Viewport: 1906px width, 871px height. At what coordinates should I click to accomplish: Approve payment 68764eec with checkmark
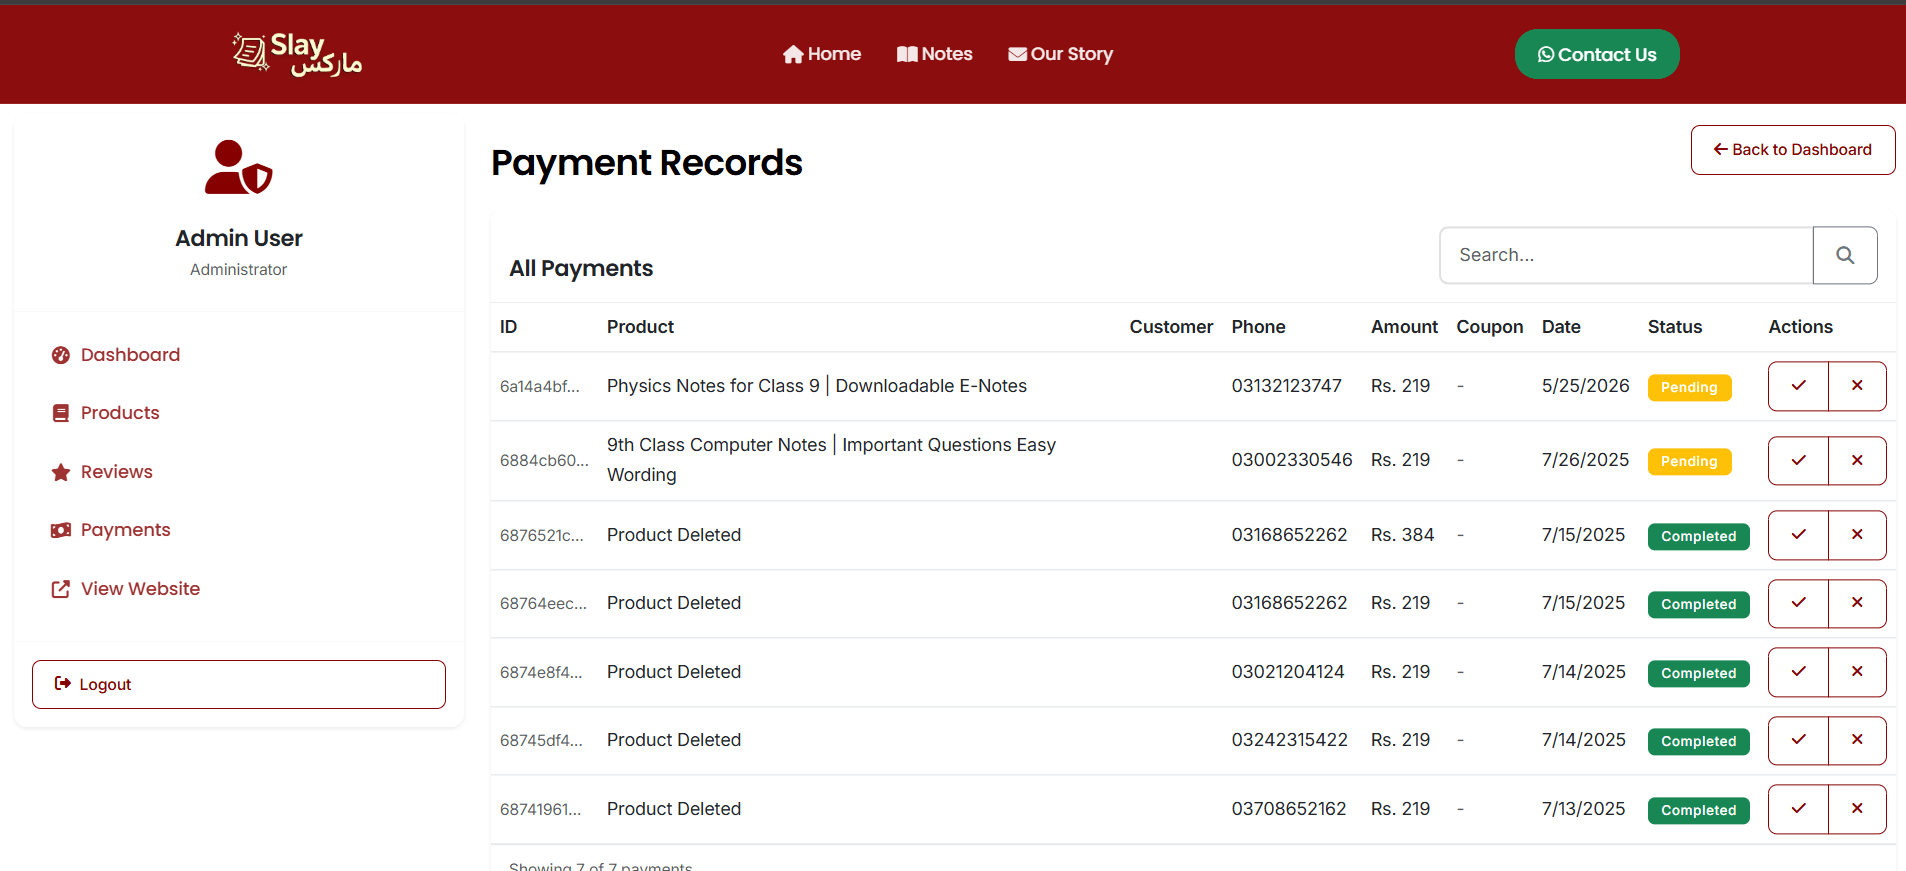1798,603
